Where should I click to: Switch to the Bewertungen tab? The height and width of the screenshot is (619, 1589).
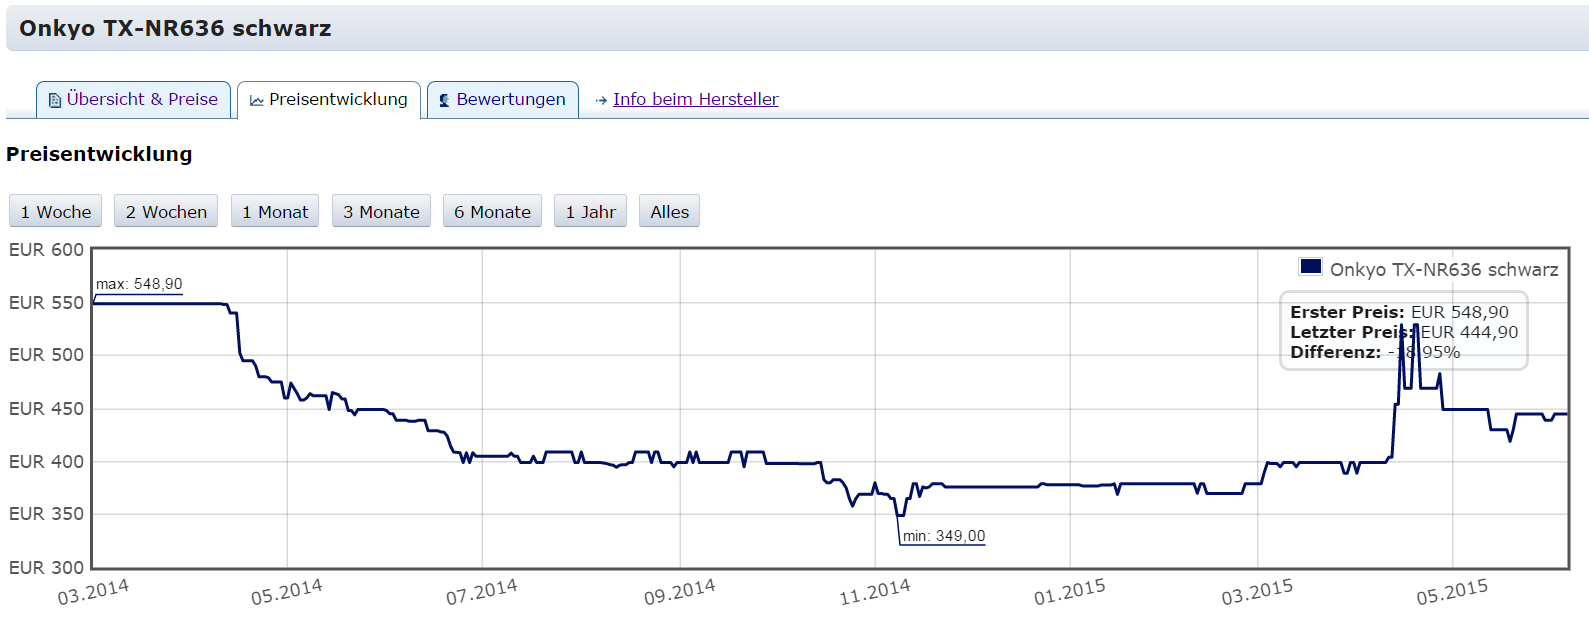[503, 99]
